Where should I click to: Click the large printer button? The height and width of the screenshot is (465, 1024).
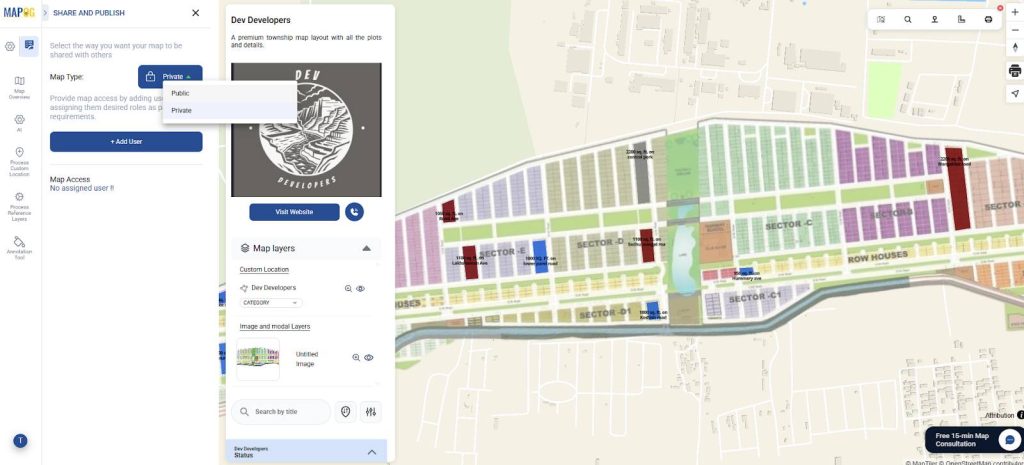point(1015,71)
